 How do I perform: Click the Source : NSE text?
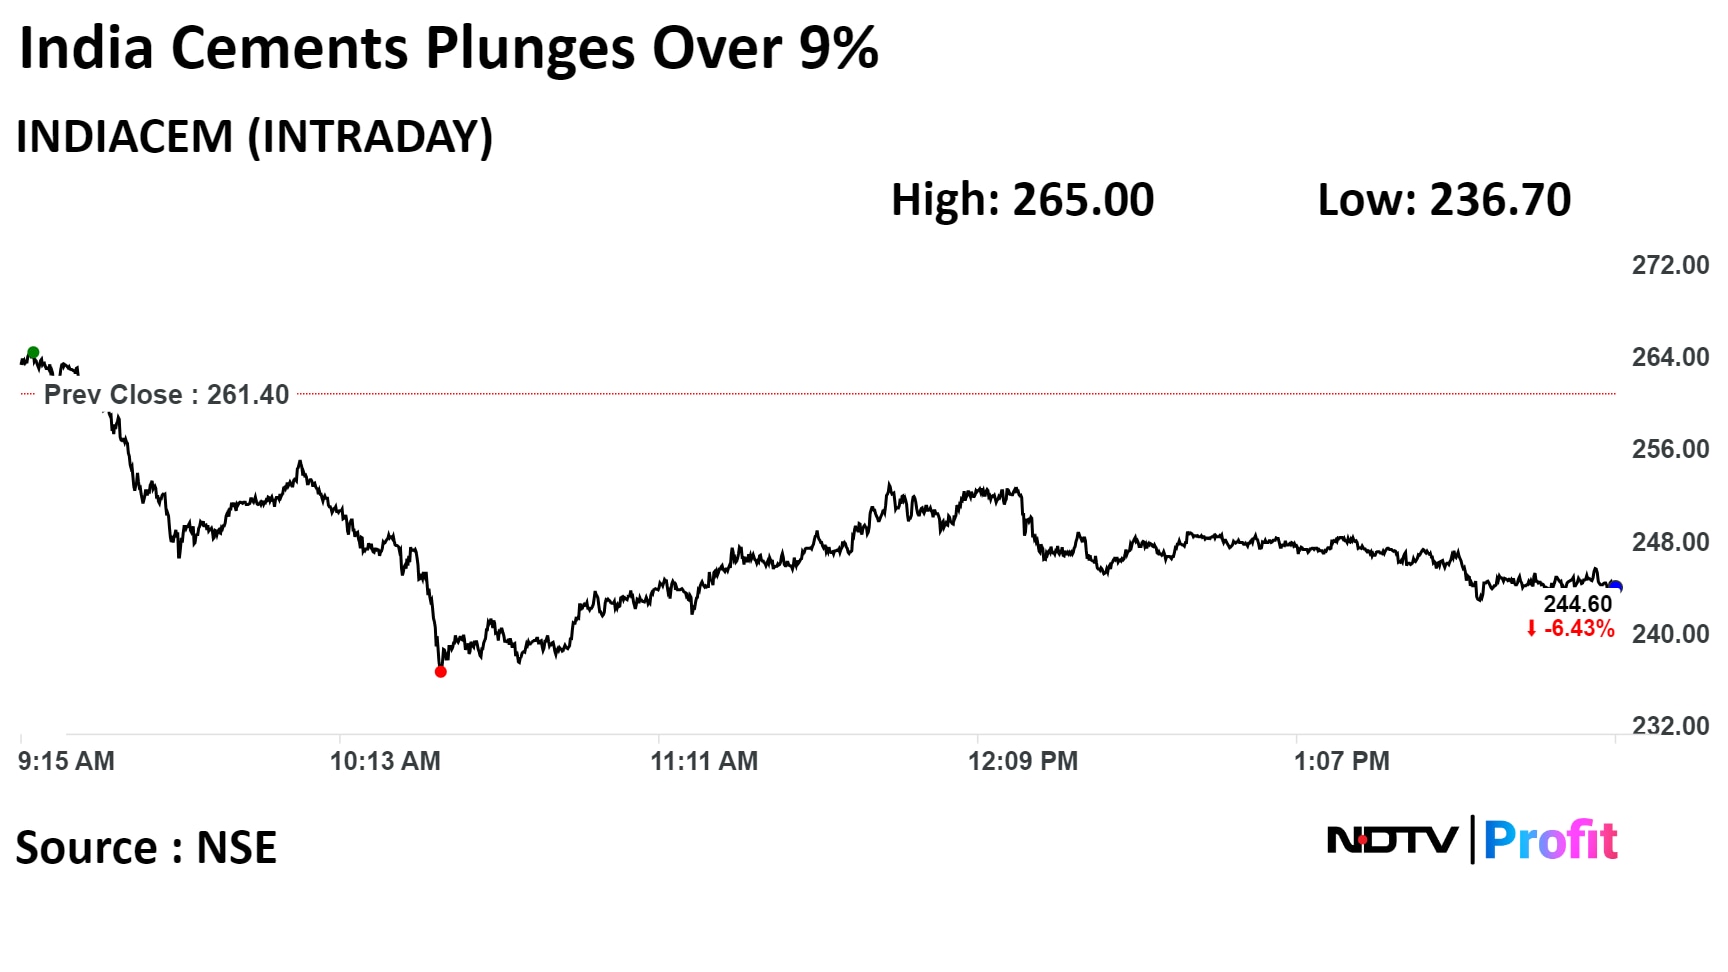tap(146, 848)
